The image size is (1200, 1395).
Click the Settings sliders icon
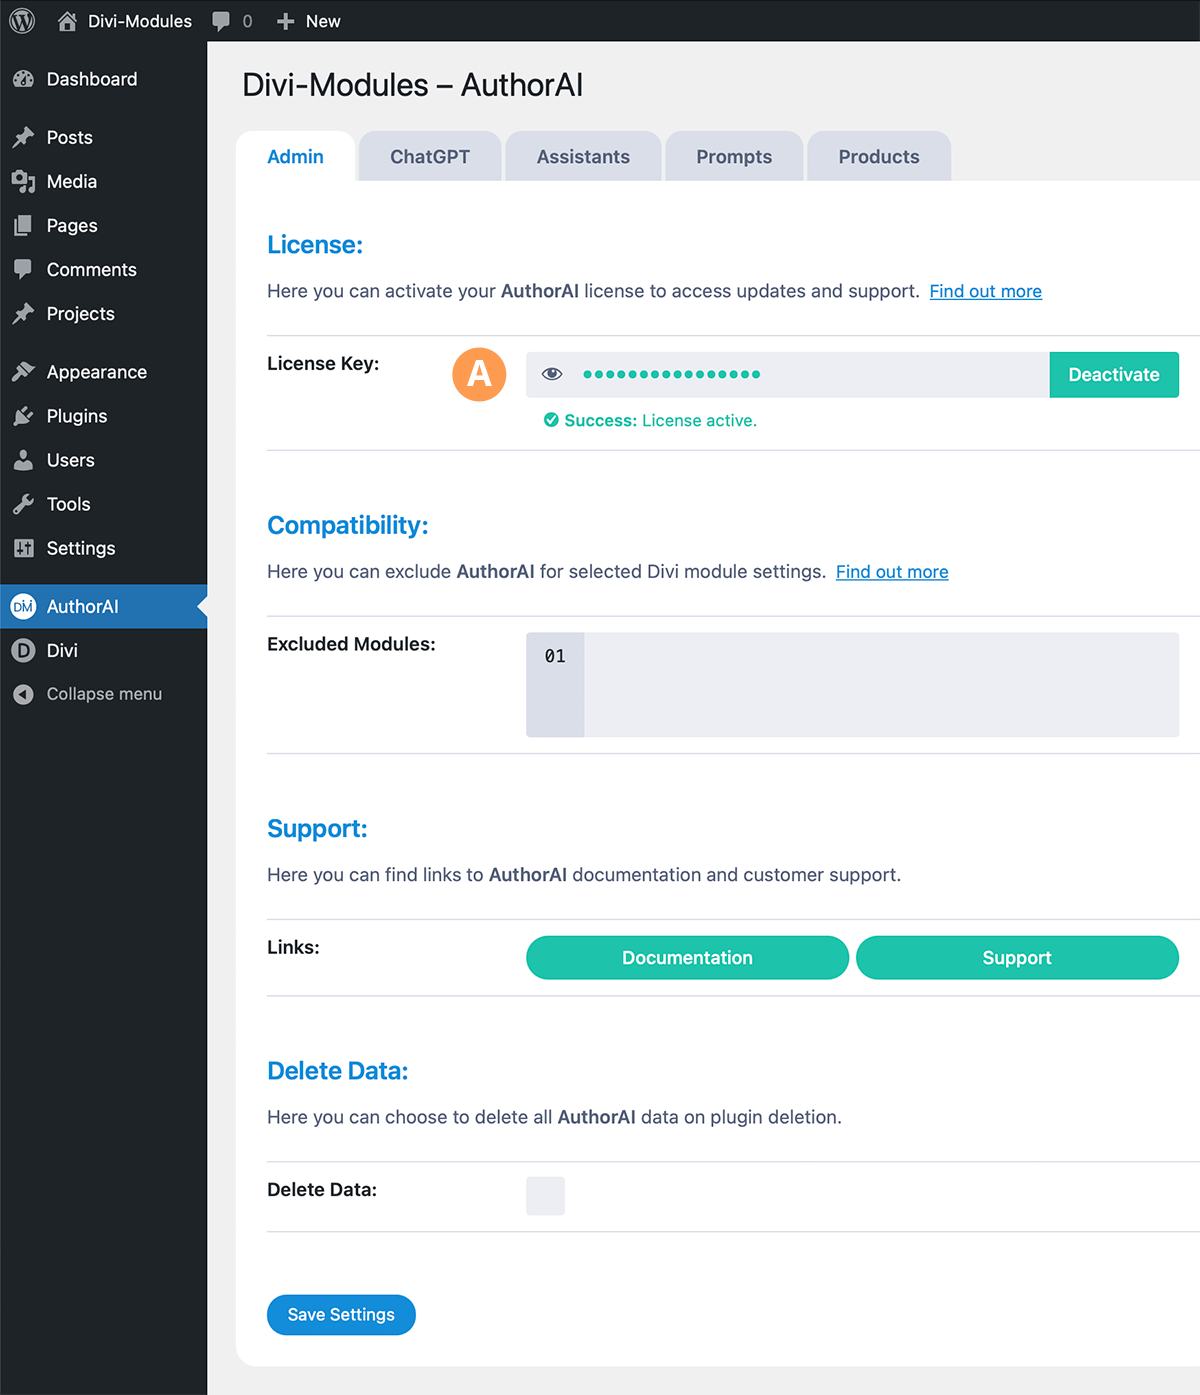24,548
